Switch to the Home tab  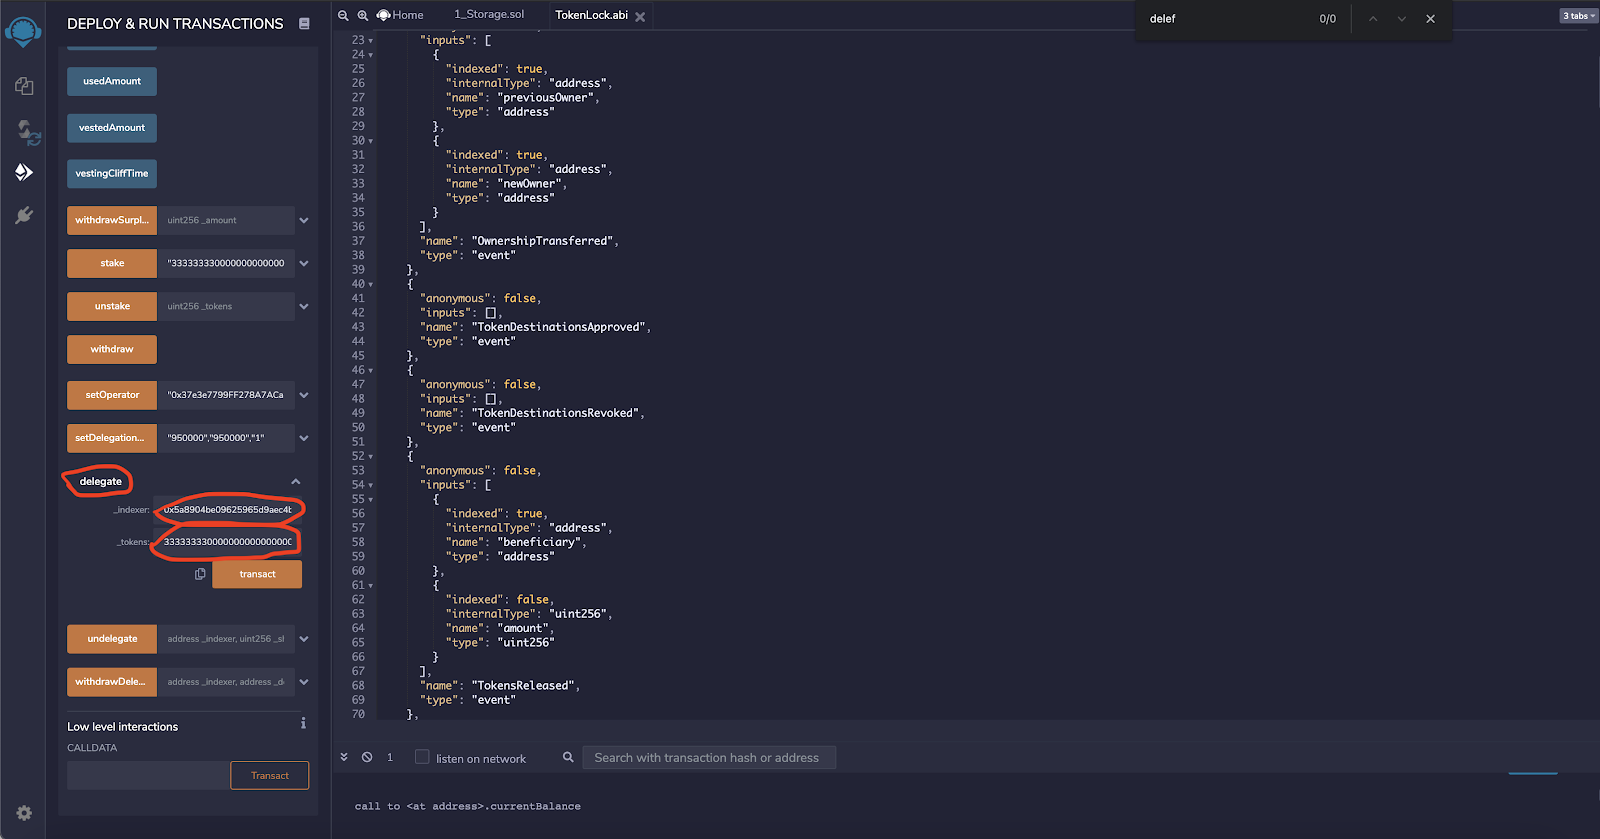pyautogui.click(x=400, y=15)
